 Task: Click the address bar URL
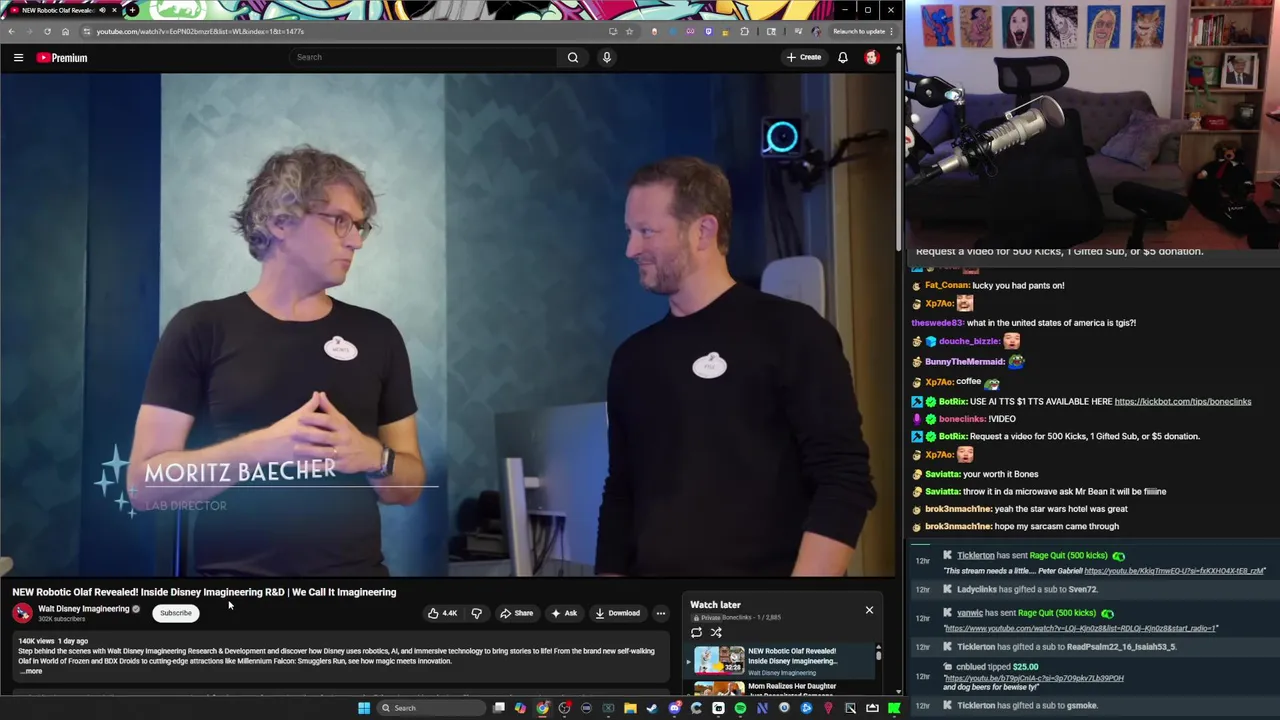(200, 31)
